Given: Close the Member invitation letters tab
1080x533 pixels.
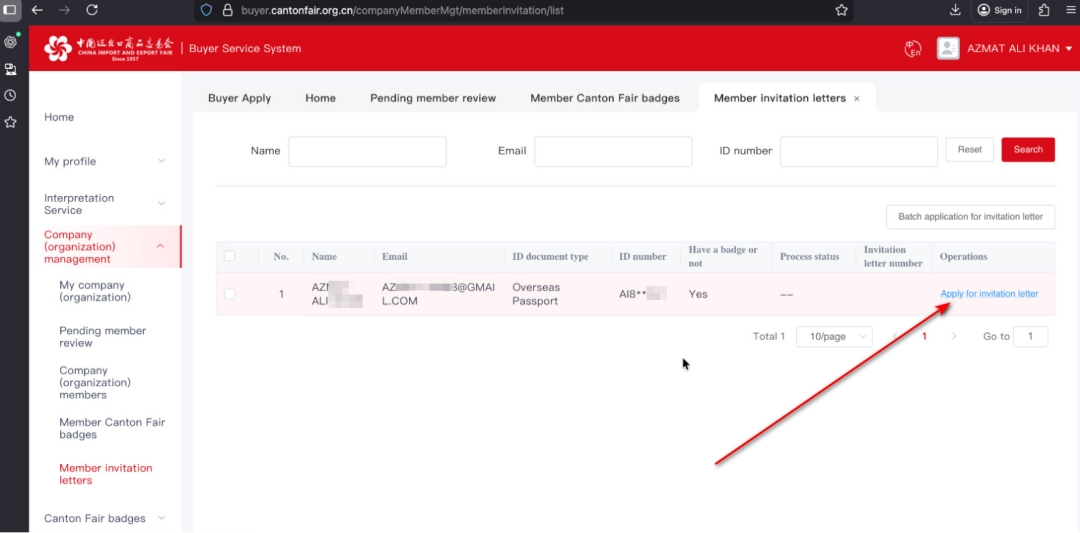Looking at the screenshot, I should click(856, 99).
